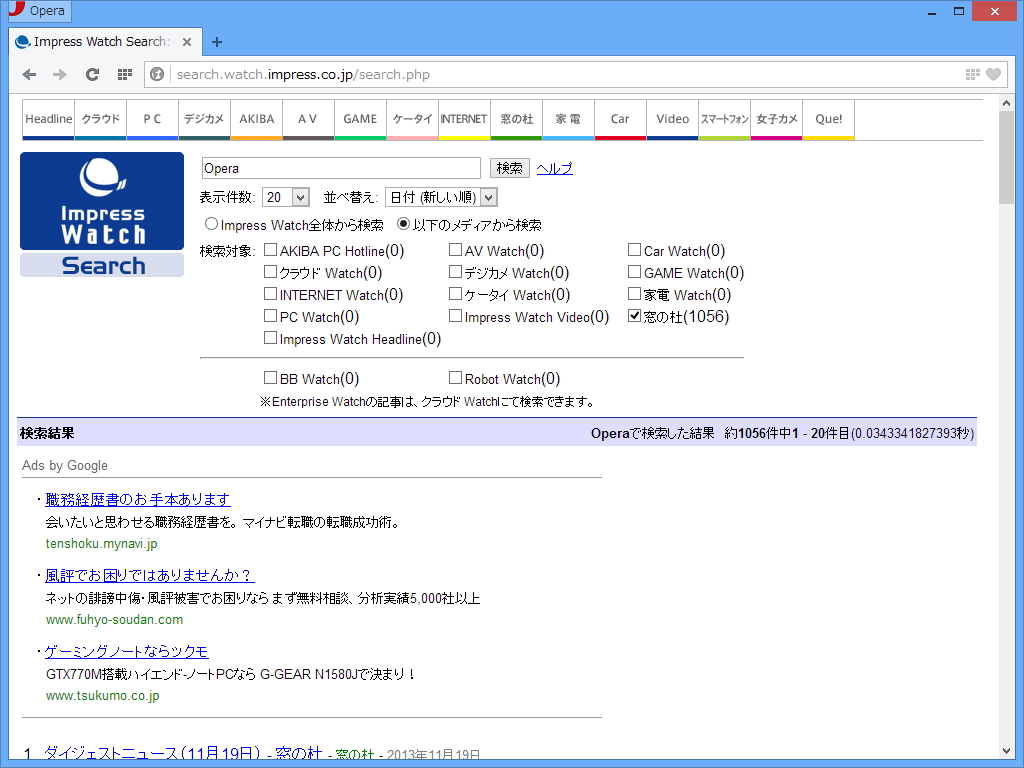This screenshot has height=768, width=1024.
Task: Open Speed Dial via the grid icon
Action: 124,74
